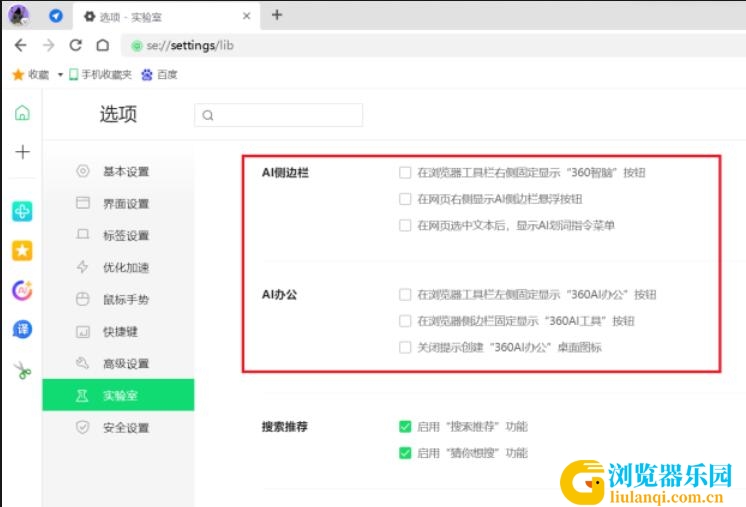Image resolution: width=746 pixels, height=507 pixels.
Task: Click the user avatar in title bar
Action: (19, 15)
